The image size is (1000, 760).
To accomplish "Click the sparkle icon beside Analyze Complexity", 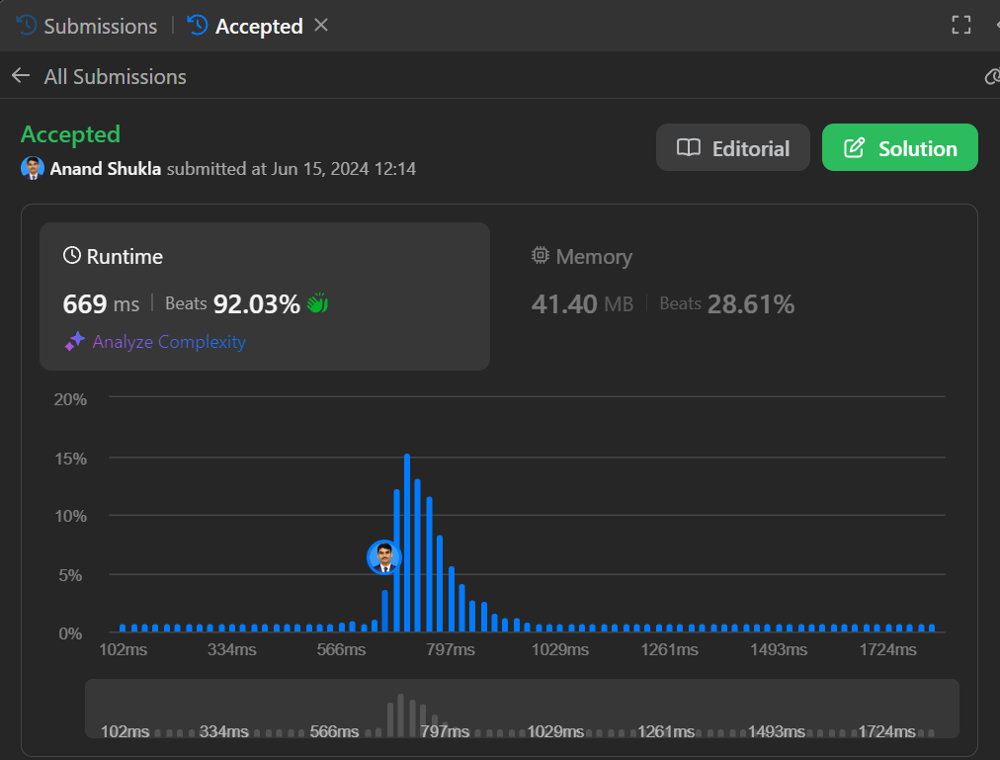I will click(x=75, y=342).
